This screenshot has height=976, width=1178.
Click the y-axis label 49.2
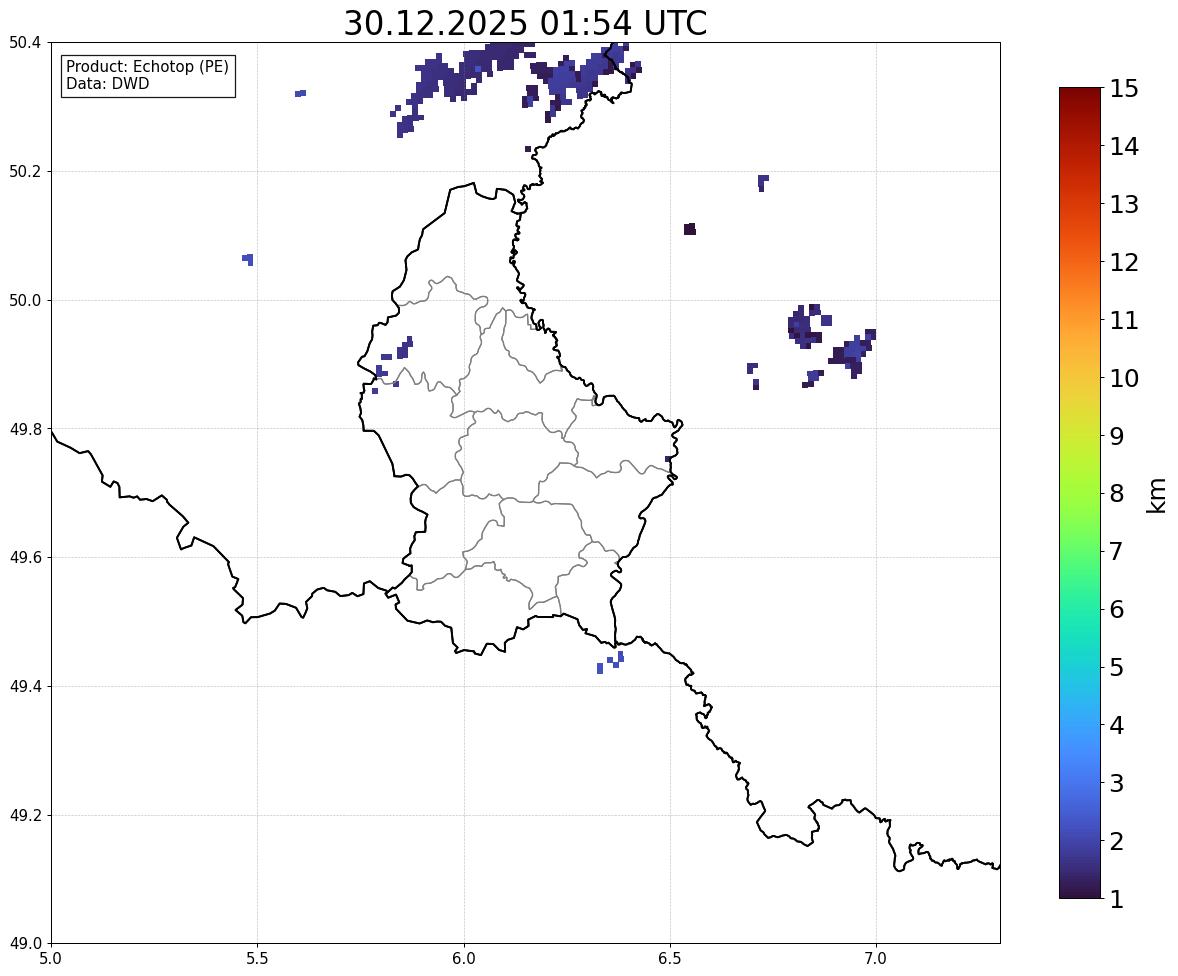tap(25, 815)
